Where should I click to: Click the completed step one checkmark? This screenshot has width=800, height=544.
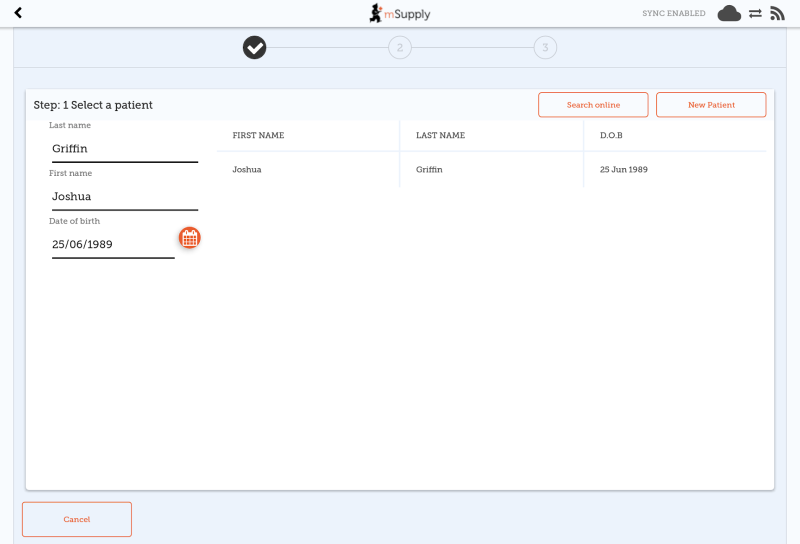click(x=255, y=47)
